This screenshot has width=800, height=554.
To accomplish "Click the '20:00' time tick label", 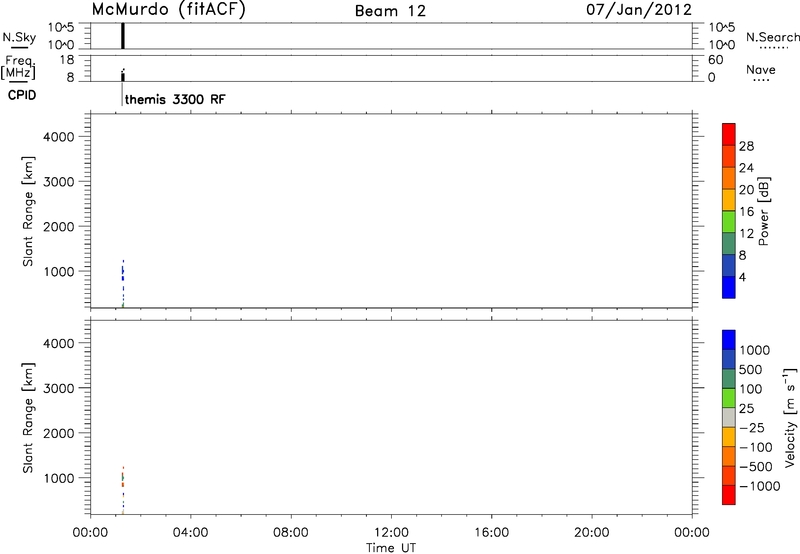I will point(592,533).
